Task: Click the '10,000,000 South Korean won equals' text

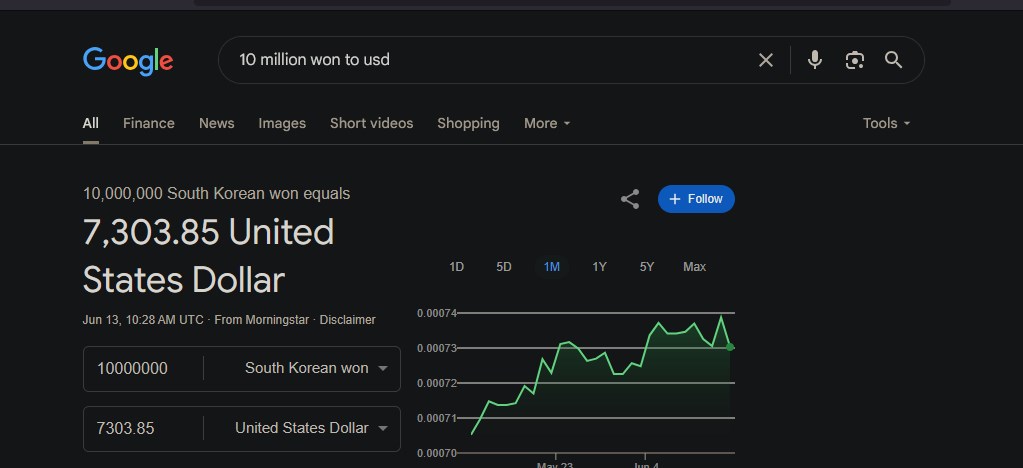Action: (x=217, y=194)
